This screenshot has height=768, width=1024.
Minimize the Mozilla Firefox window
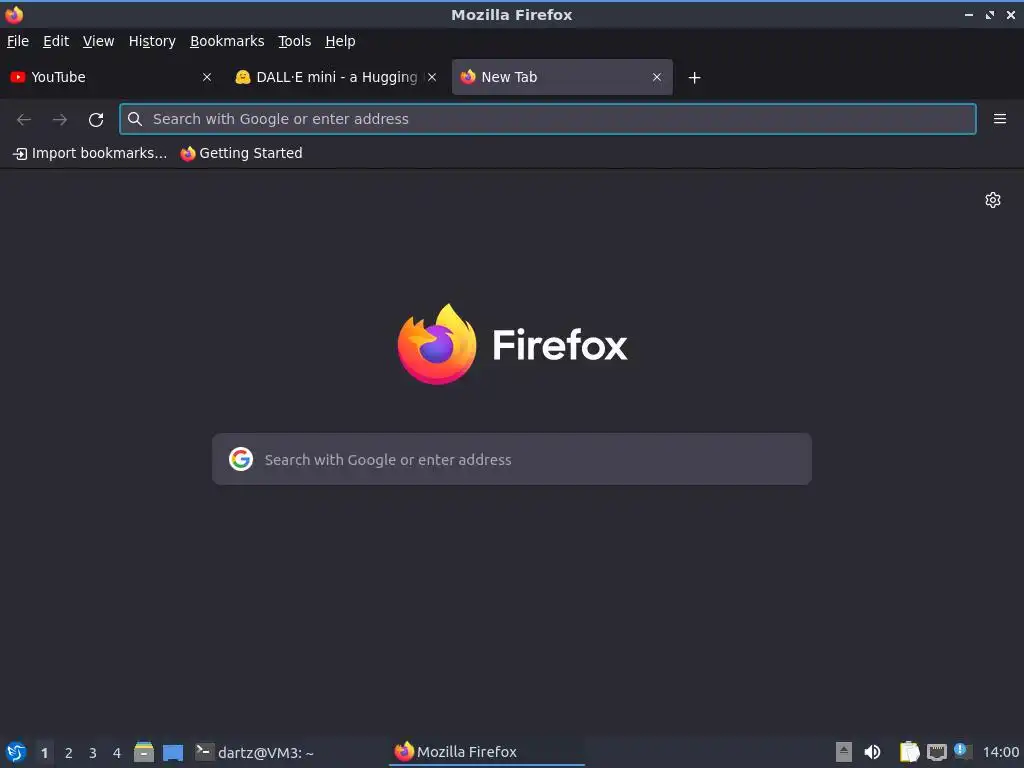[x=969, y=15]
